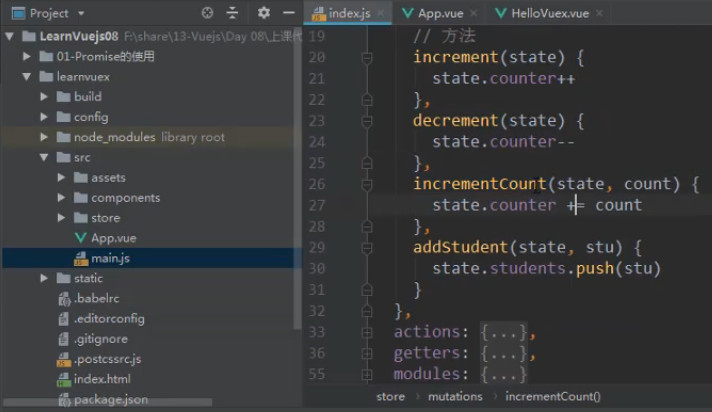Select .postcssrc.js file

click(108, 359)
